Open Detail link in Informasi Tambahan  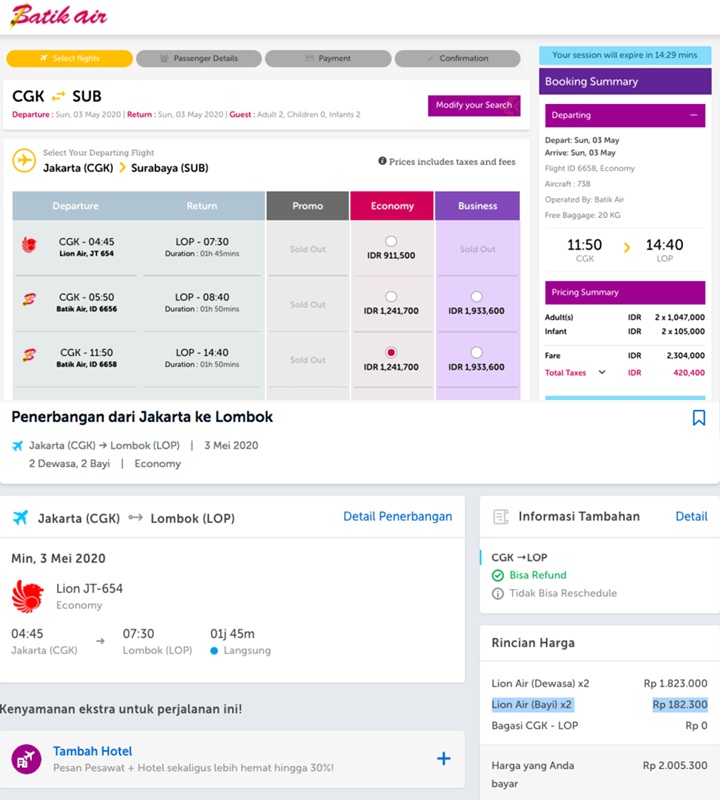pos(691,516)
